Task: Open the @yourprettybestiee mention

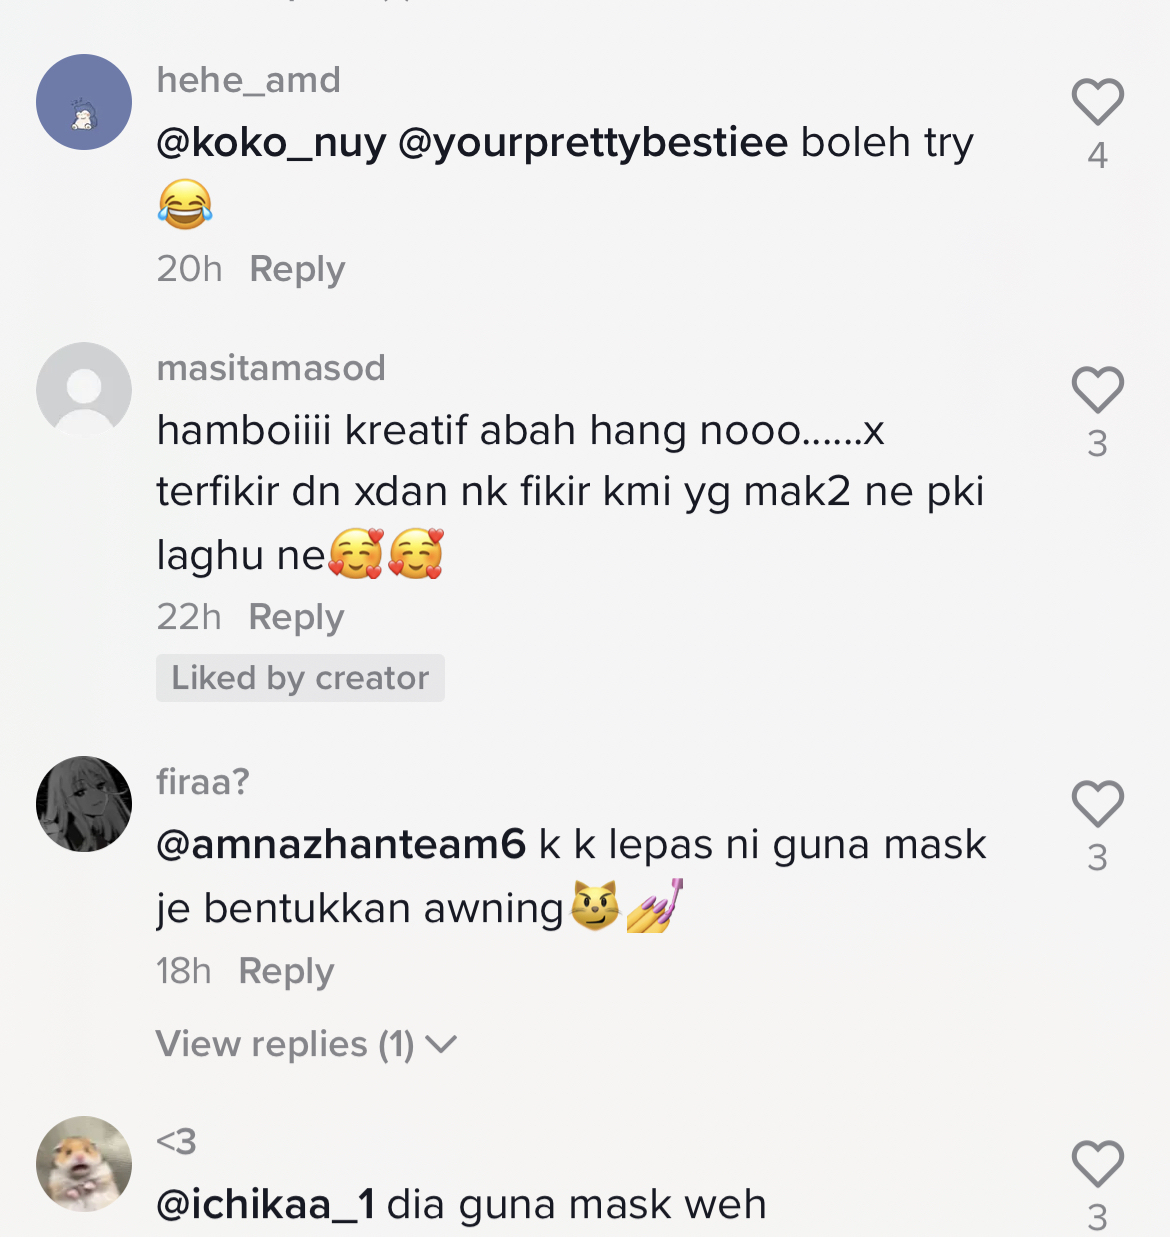Action: pyautogui.click(x=593, y=143)
